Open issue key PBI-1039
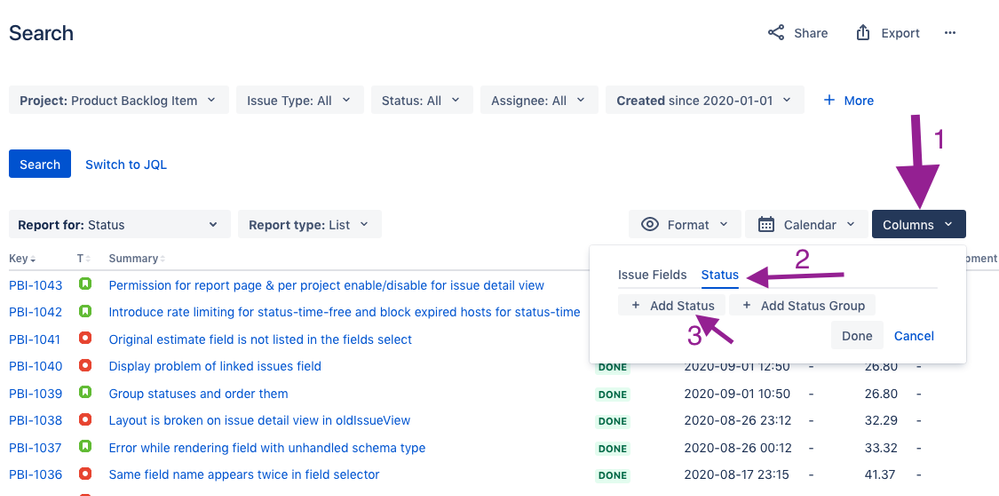 pos(36,393)
